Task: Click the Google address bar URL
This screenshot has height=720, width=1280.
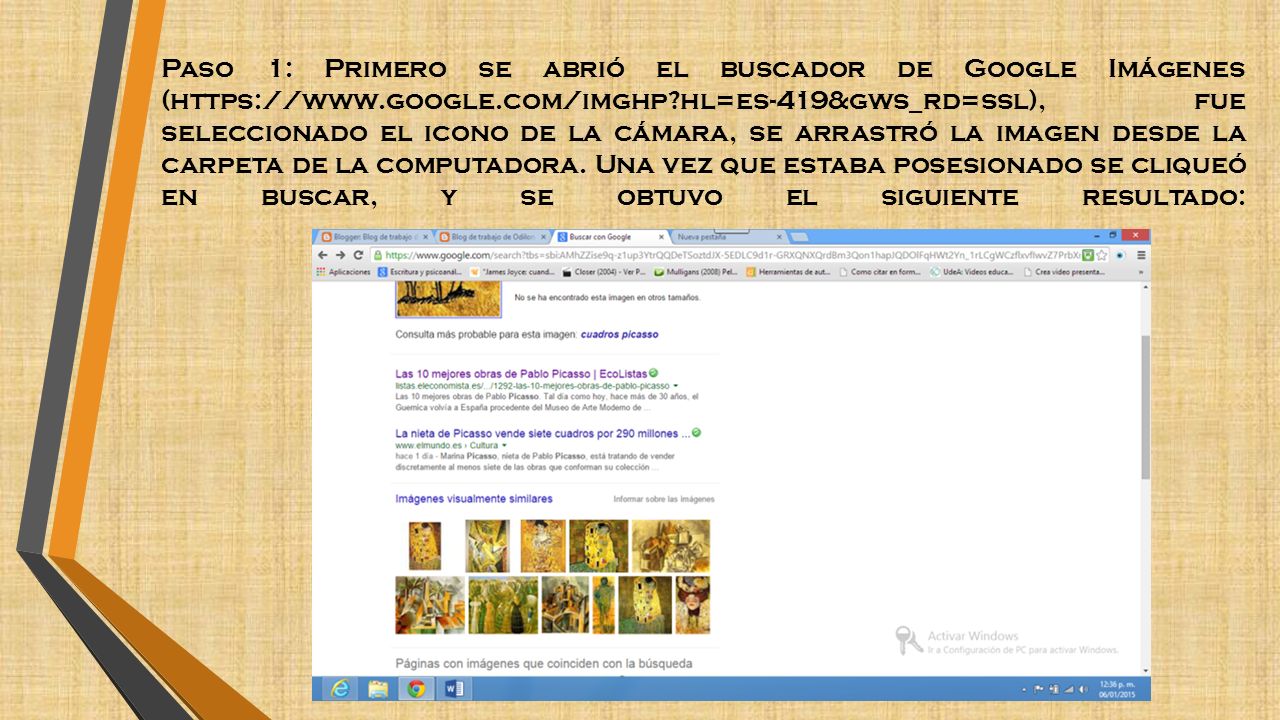Action: pyautogui.click(x=724, y=255)
